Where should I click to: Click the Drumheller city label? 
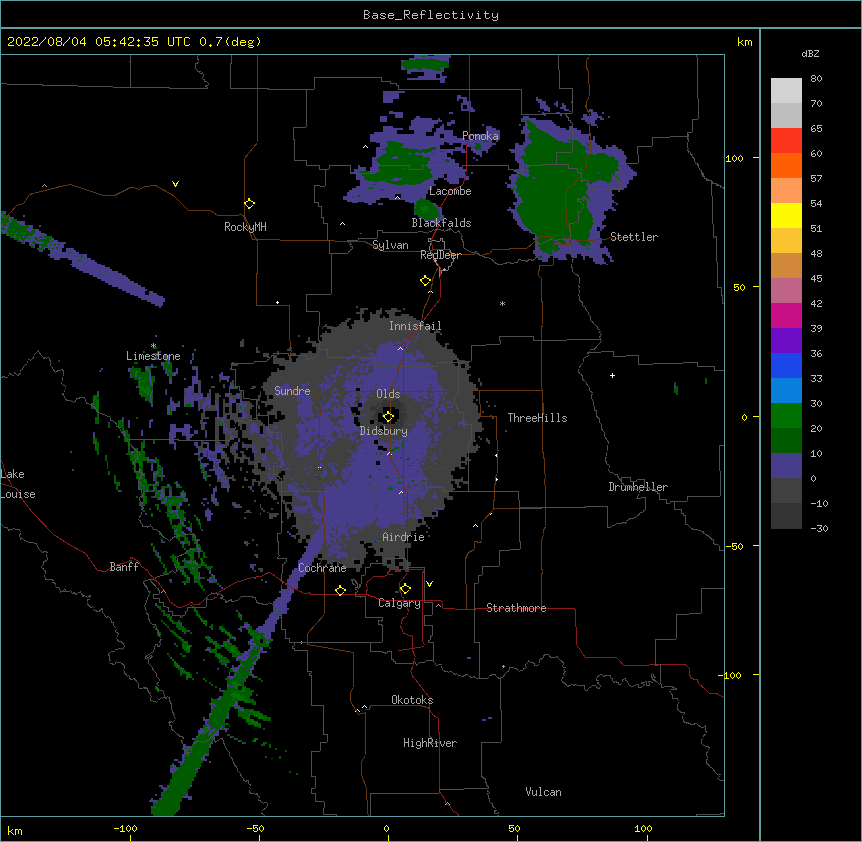(638, 487)
